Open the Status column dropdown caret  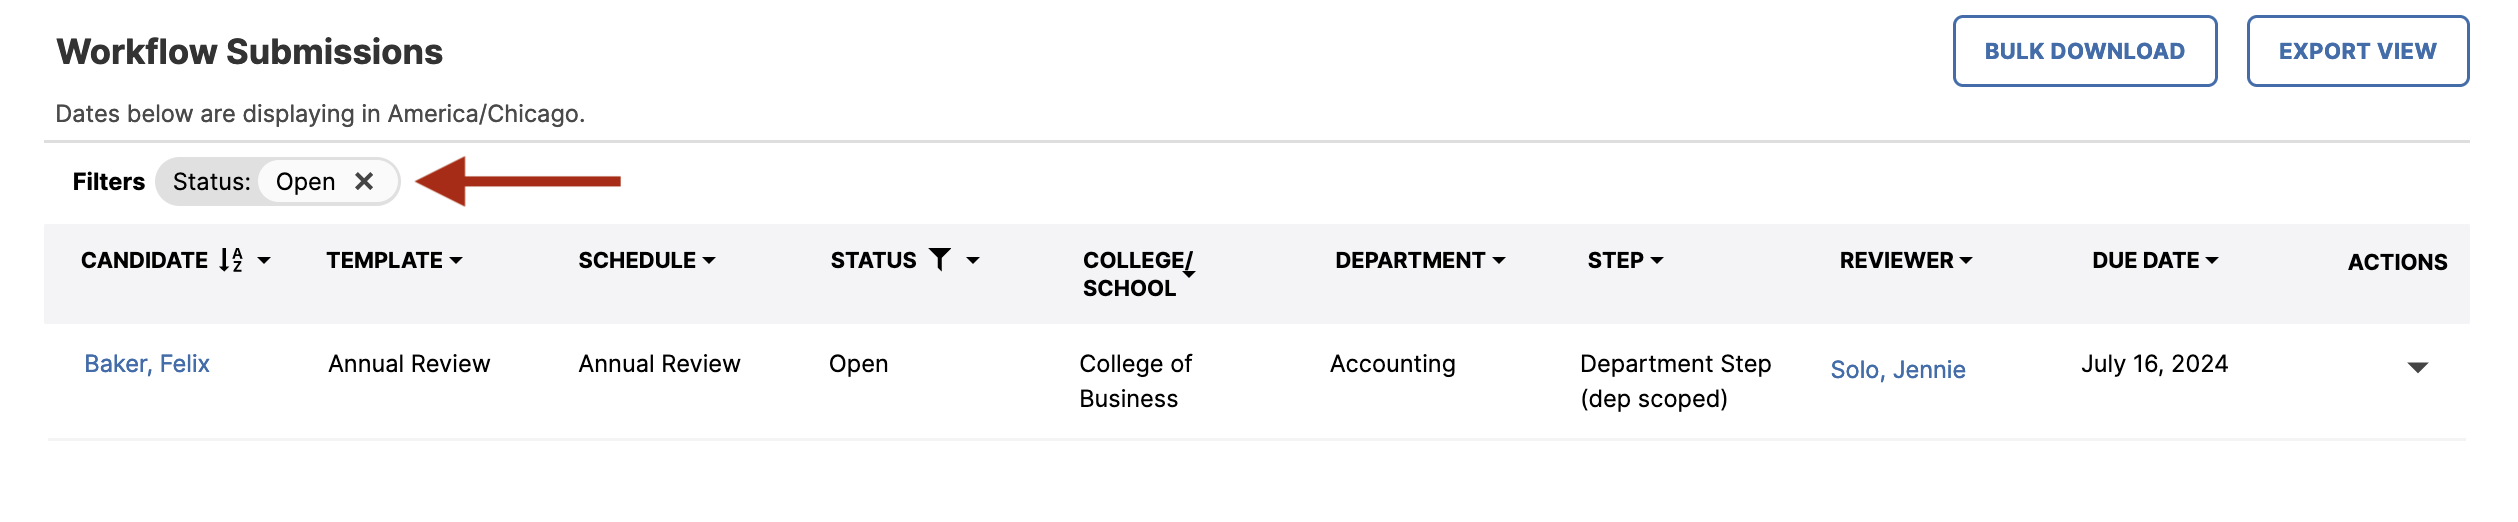[x=973, y=261]
